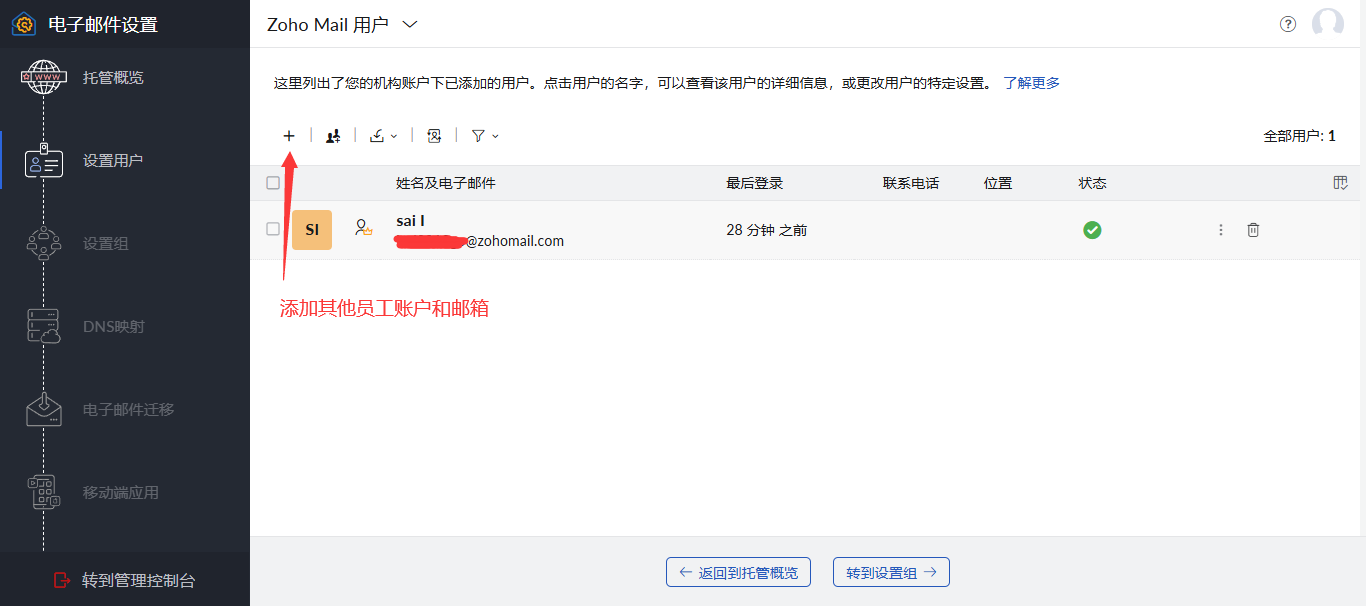Screen dimensions: 1366x606
Task: Open the import users dropdown
Action: click(x=383, y=136)
